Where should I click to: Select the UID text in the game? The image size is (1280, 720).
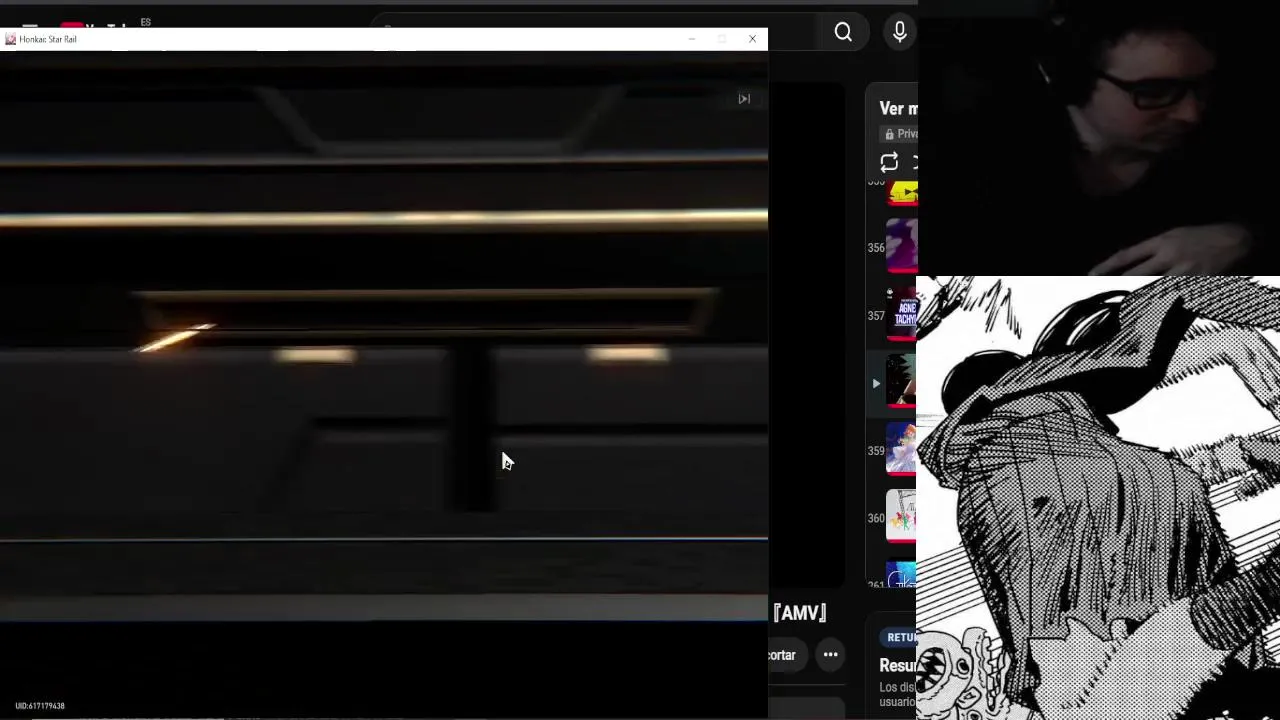pyautogui.click(x=40, y=706)
